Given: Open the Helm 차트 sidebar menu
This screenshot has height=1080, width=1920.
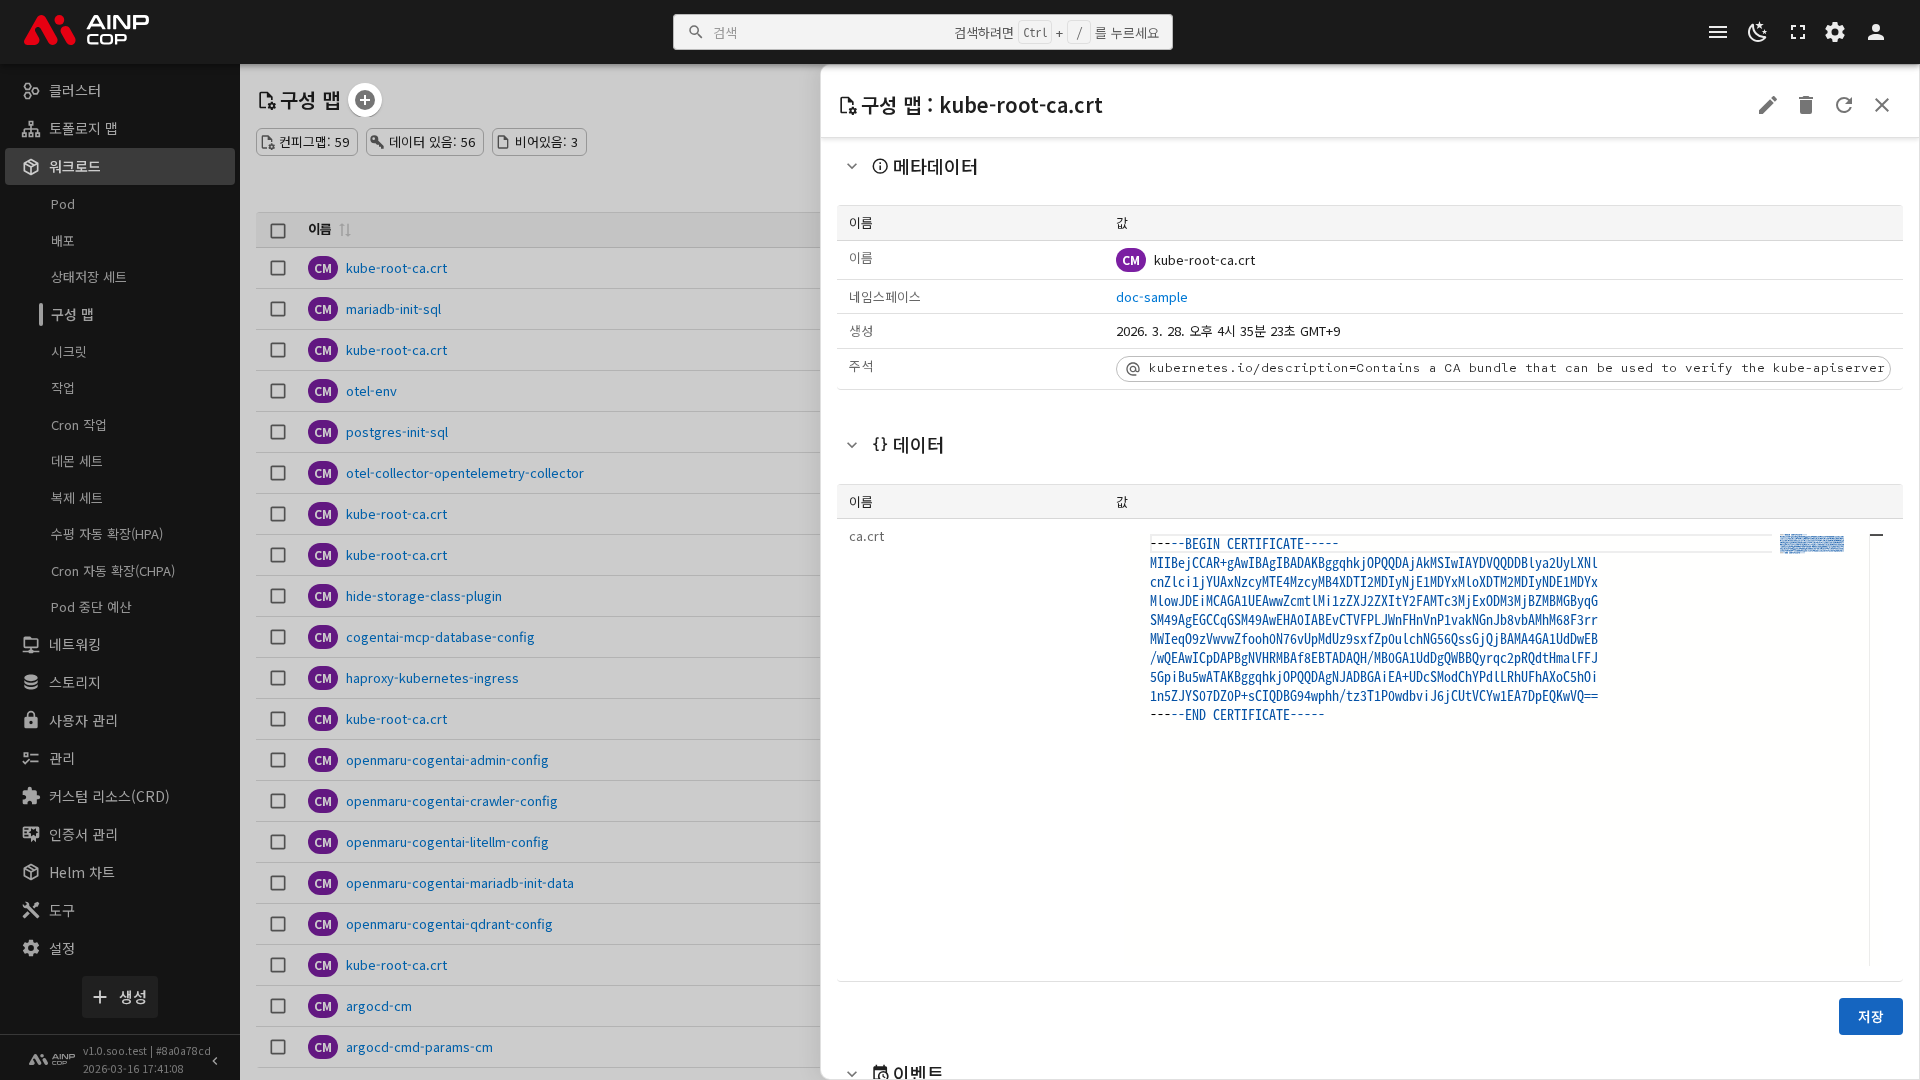Looking at the screenshot, I should pos(82,872).
